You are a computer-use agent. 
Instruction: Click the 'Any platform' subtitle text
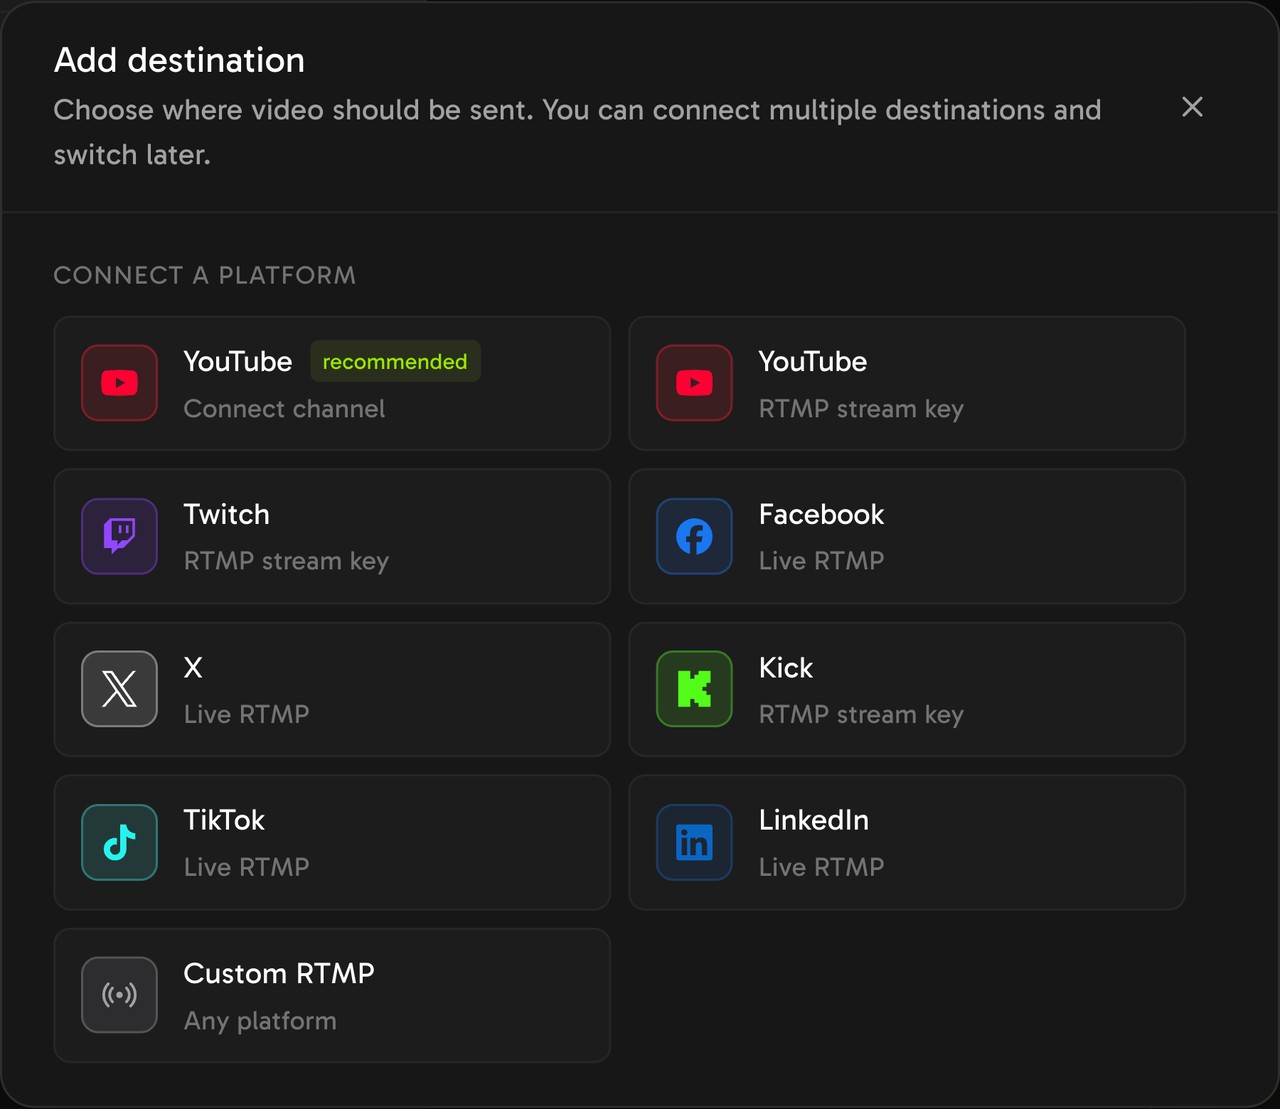click(260, 1021)
